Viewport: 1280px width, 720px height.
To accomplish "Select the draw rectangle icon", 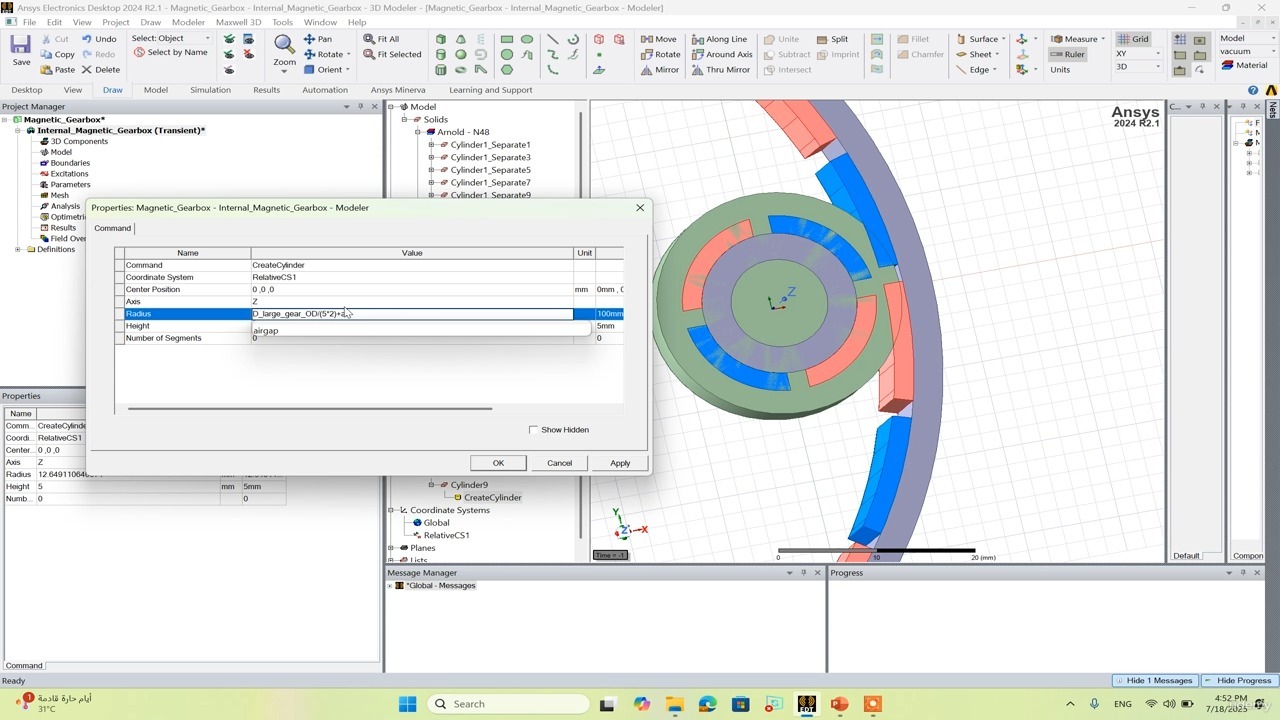I will 507,39.
